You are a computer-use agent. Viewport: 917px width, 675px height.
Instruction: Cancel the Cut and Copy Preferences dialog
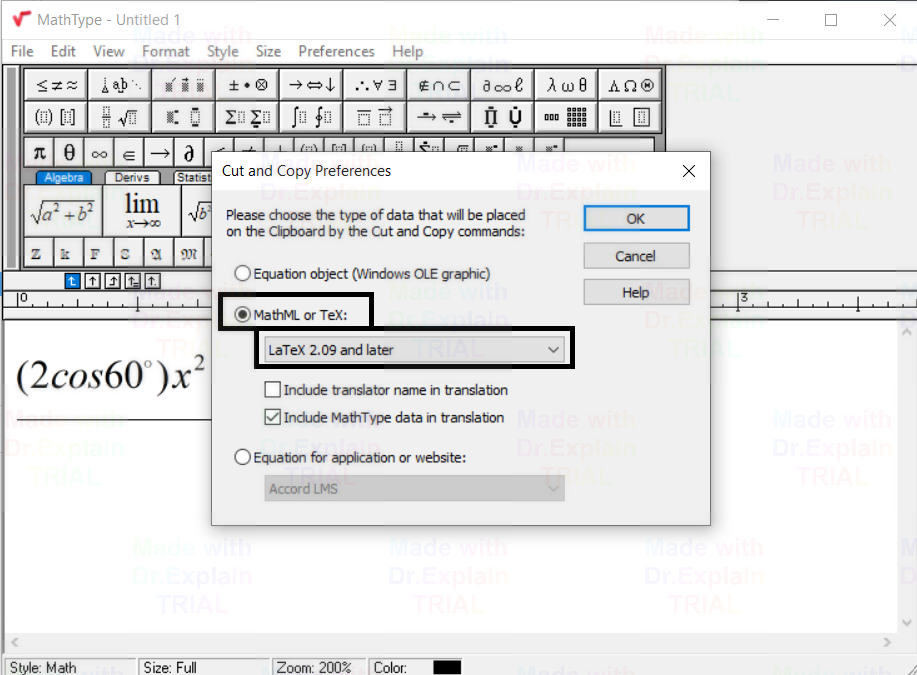tap(636, 256)
